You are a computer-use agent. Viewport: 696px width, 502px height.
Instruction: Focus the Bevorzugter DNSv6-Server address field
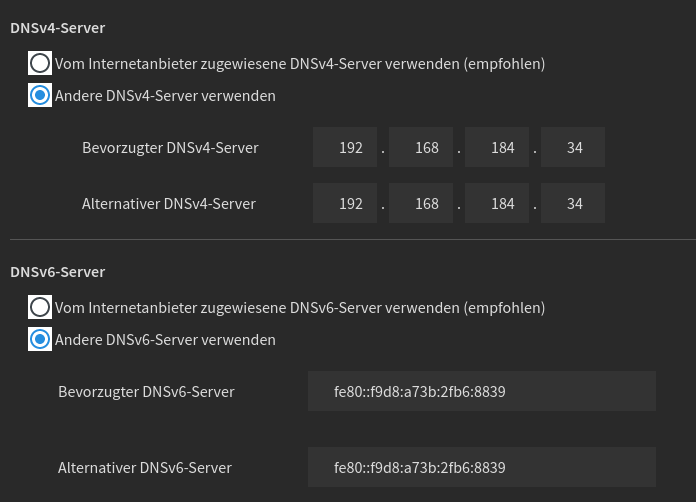[482, 391]
